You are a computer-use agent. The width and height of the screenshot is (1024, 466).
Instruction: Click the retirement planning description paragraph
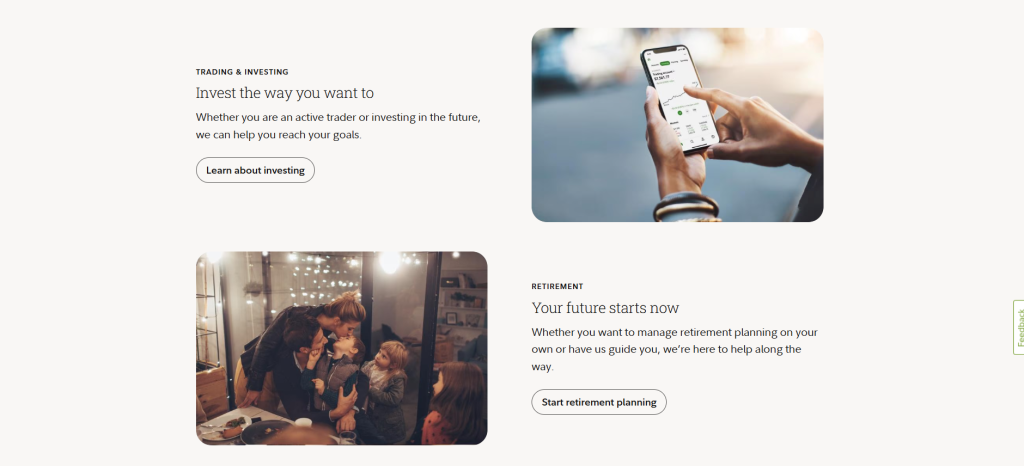pyautogui.click(x=675, y=349)
